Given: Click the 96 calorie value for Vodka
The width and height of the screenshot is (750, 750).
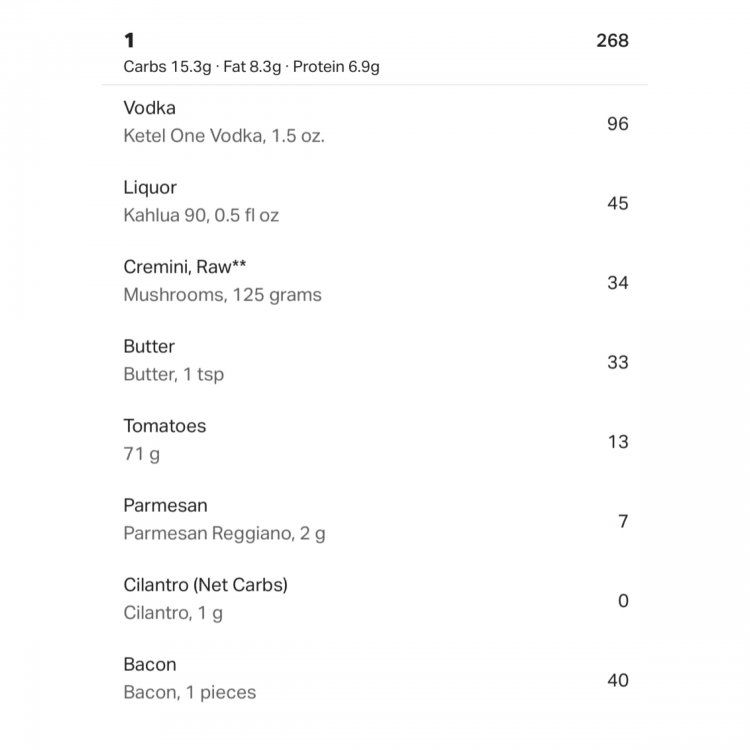Looking at the screenshot, I should click(x=618, y=124).
